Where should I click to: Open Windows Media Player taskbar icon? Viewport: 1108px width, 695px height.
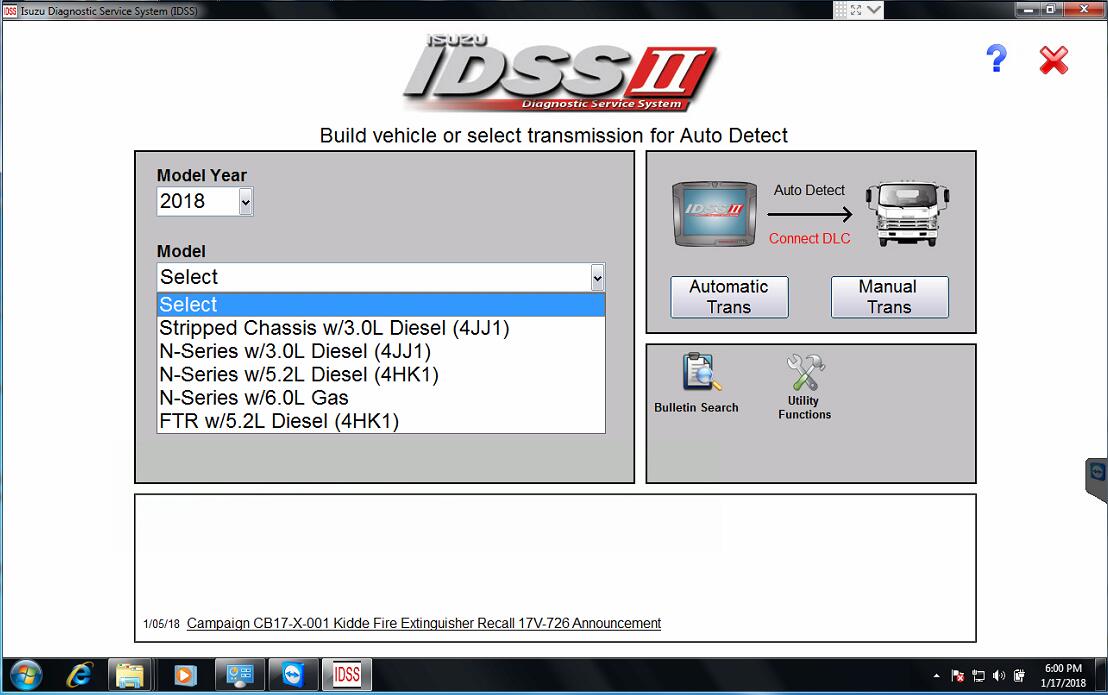[x=184, y=676]
